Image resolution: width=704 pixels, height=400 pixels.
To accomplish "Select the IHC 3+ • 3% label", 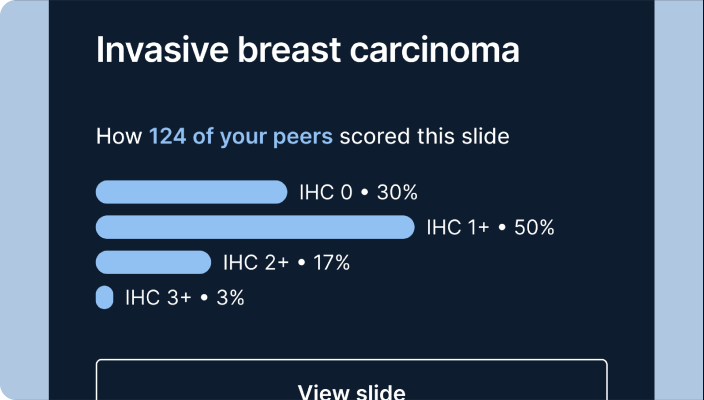I will point(185,298).
